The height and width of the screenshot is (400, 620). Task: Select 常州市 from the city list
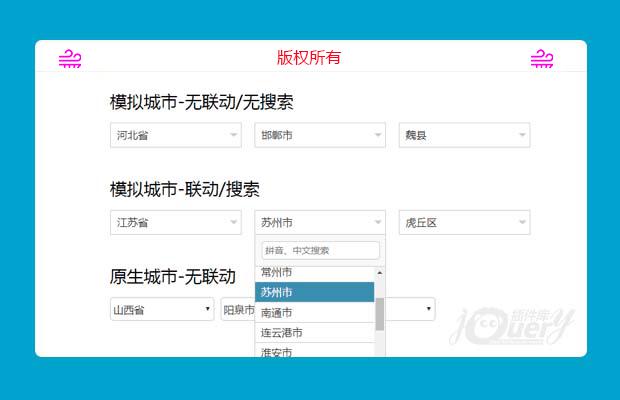(314, 273)
